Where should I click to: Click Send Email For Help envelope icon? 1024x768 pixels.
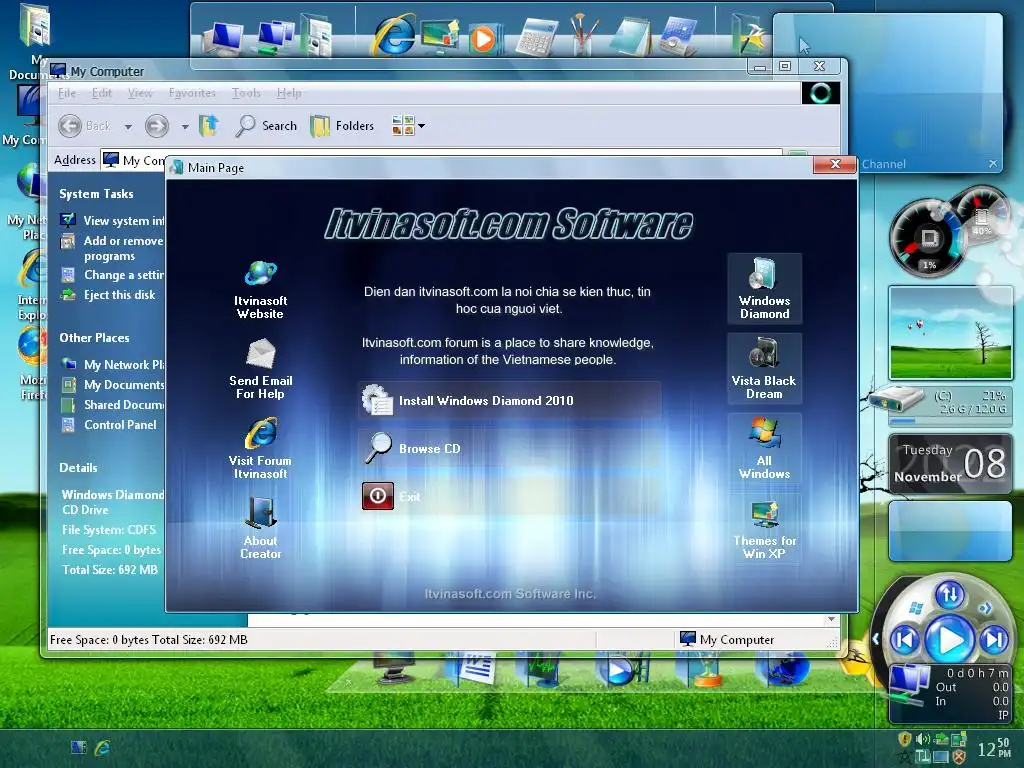coord(261,353)
